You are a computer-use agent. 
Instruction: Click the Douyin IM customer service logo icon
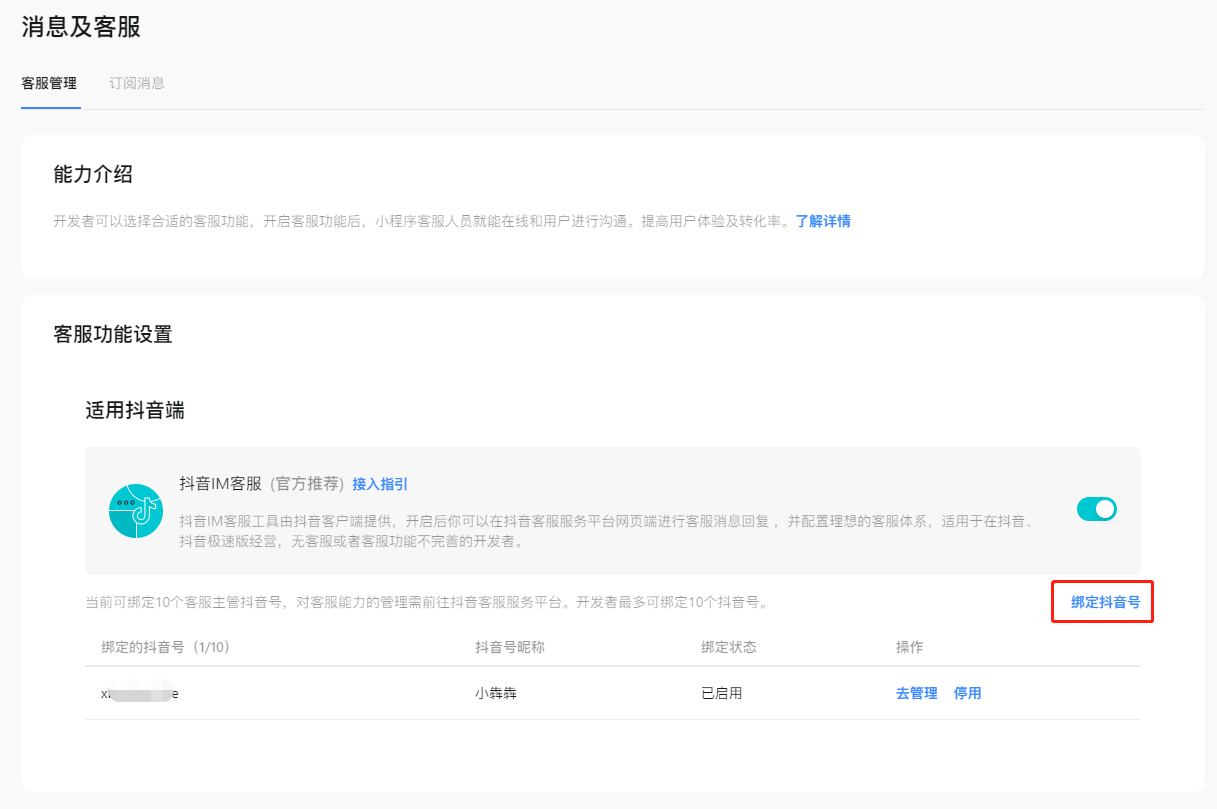[x=135, y=511]
